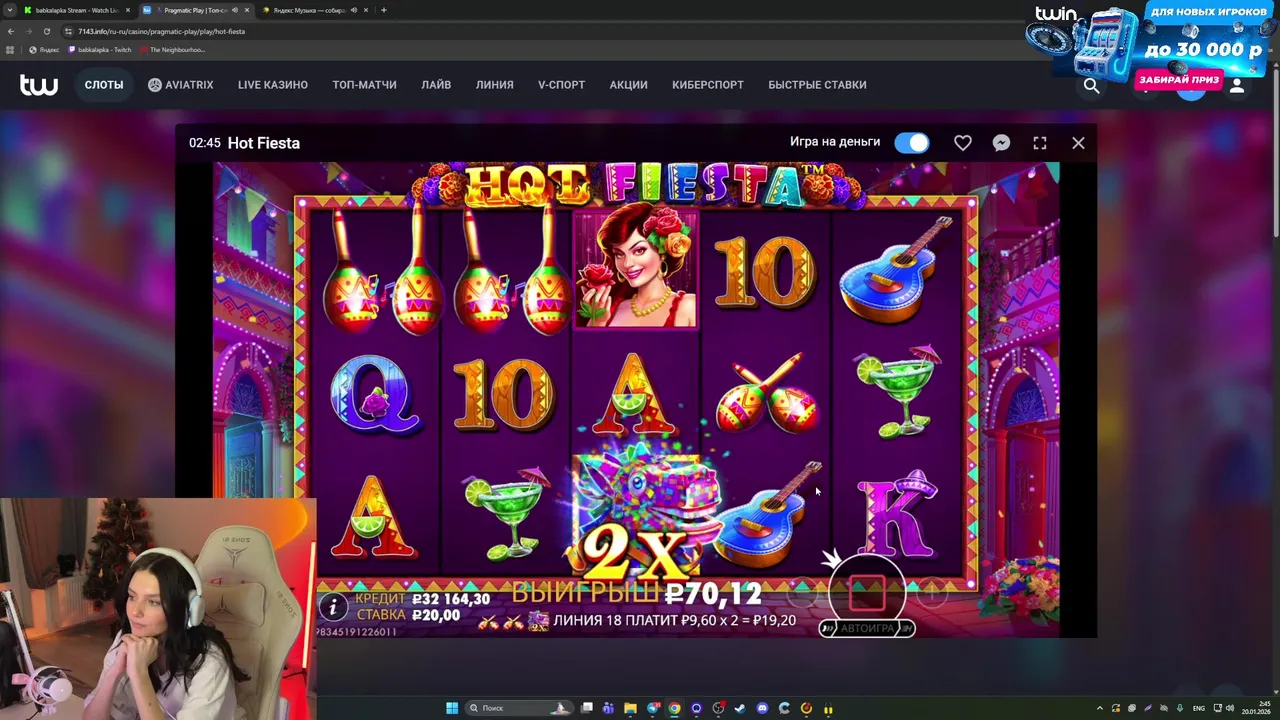
Task: Close the Hot Fiesta game window
Action: (1078, 143)
